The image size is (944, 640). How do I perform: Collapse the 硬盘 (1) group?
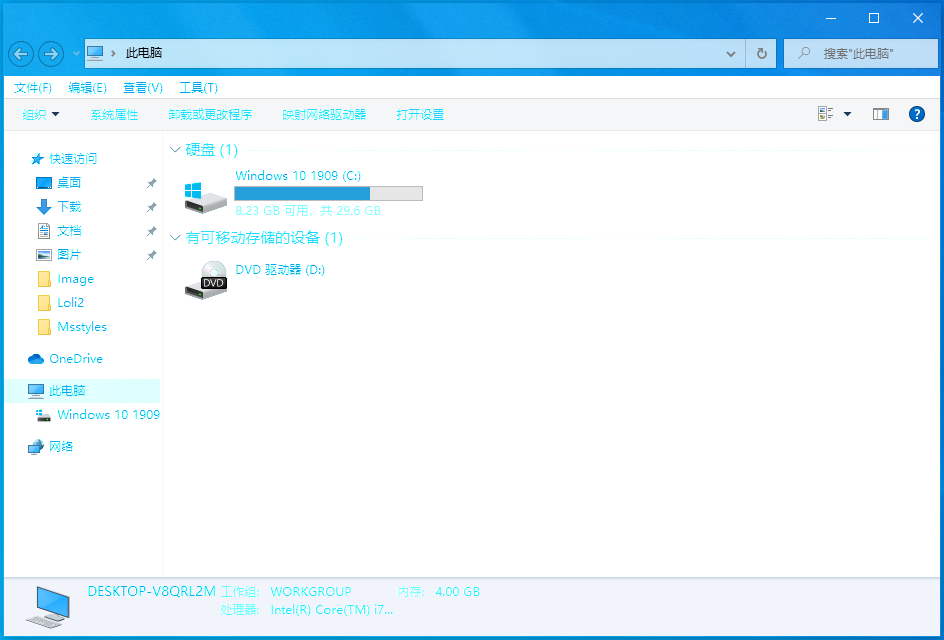175,150
